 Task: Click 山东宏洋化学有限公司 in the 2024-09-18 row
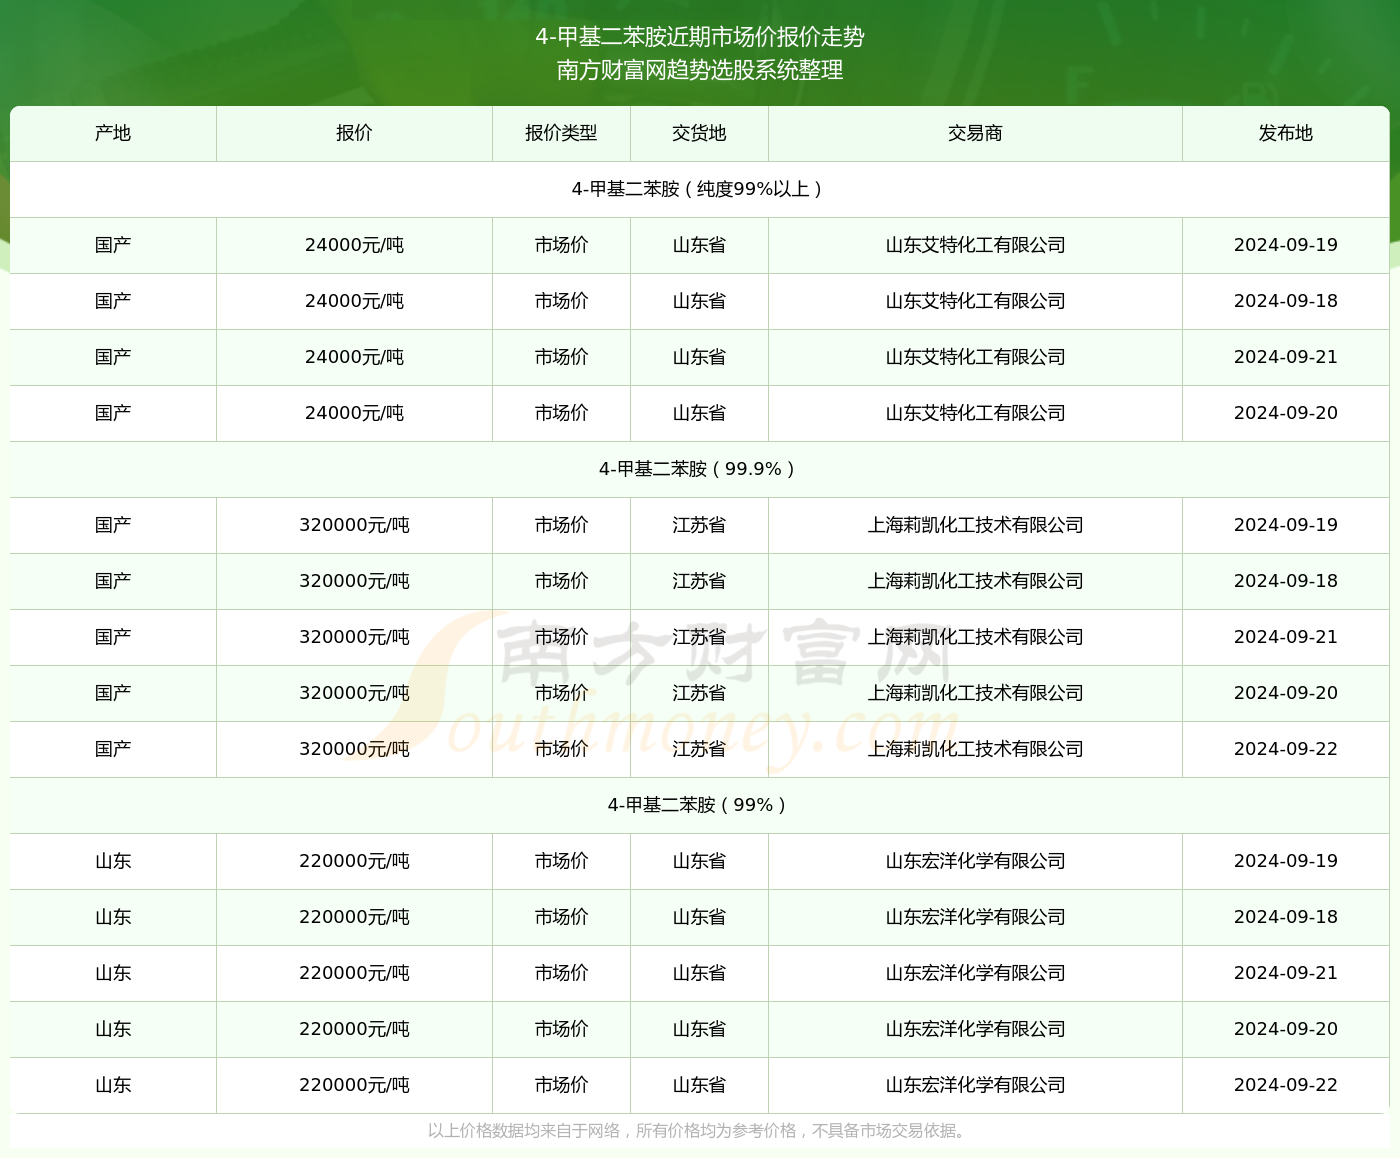click(x=975, y=917)
